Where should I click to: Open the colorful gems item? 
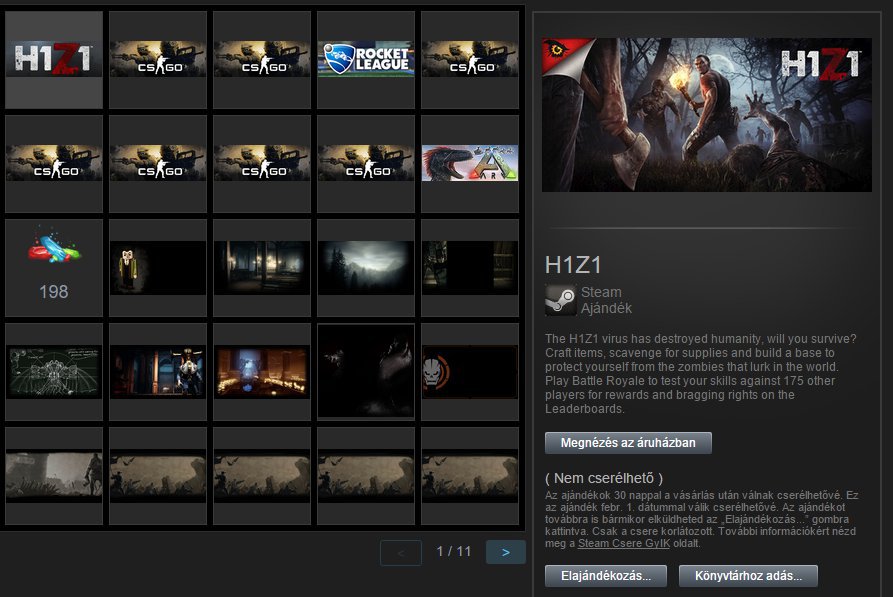[x=54, y=268]
